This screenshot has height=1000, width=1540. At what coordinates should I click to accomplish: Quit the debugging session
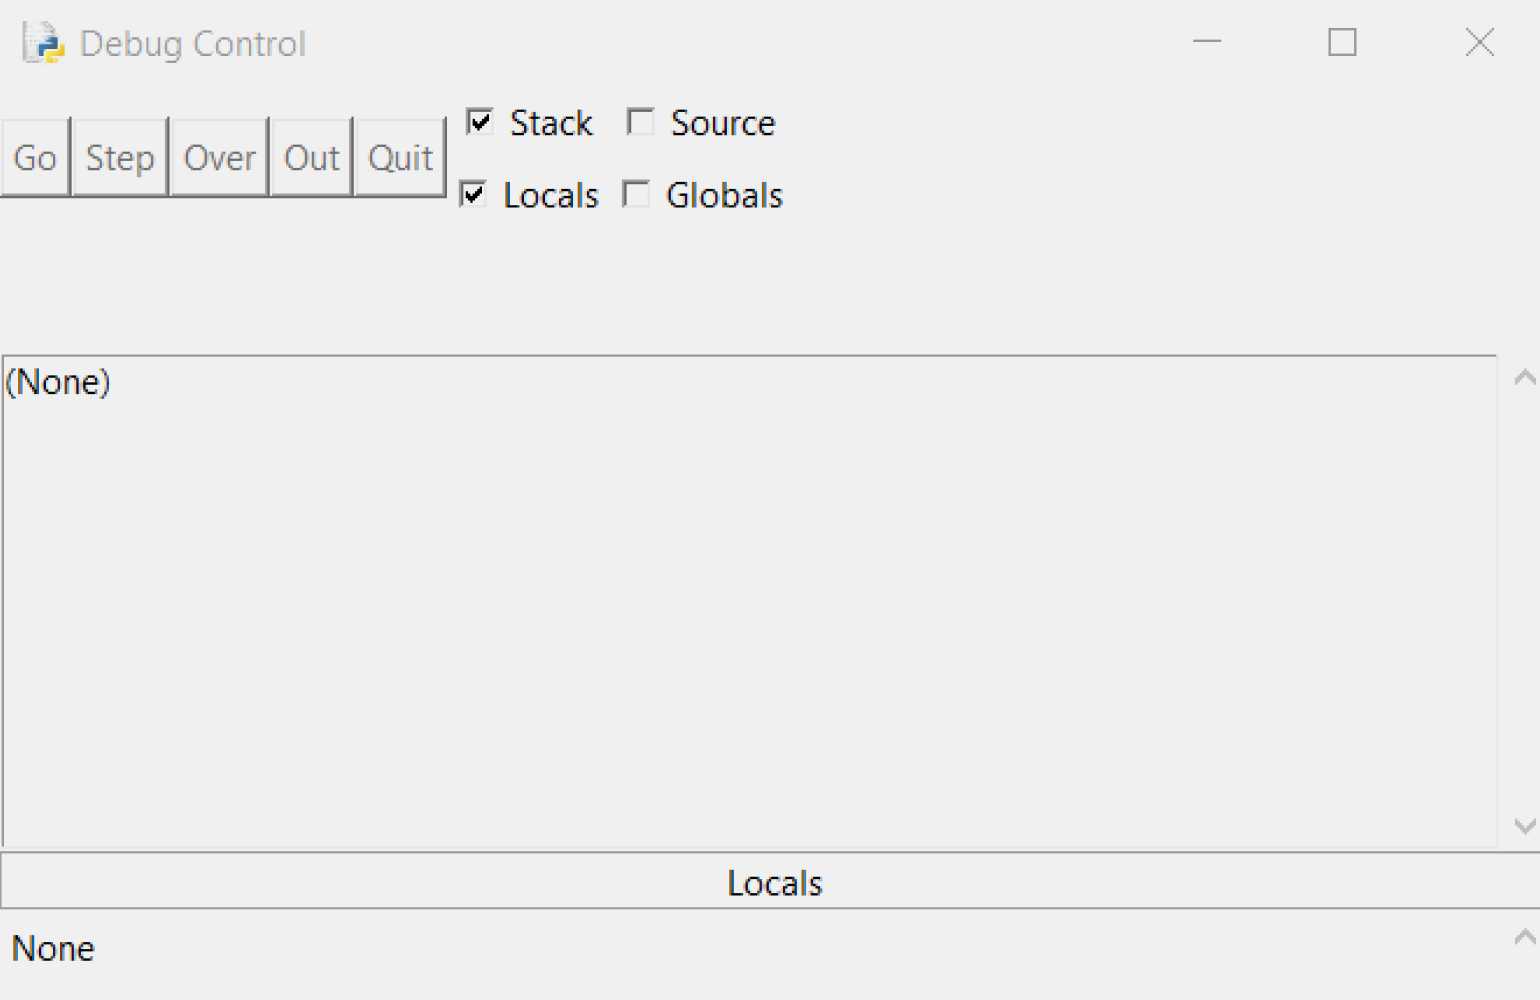pyautogui.click(x=400, y=158)
